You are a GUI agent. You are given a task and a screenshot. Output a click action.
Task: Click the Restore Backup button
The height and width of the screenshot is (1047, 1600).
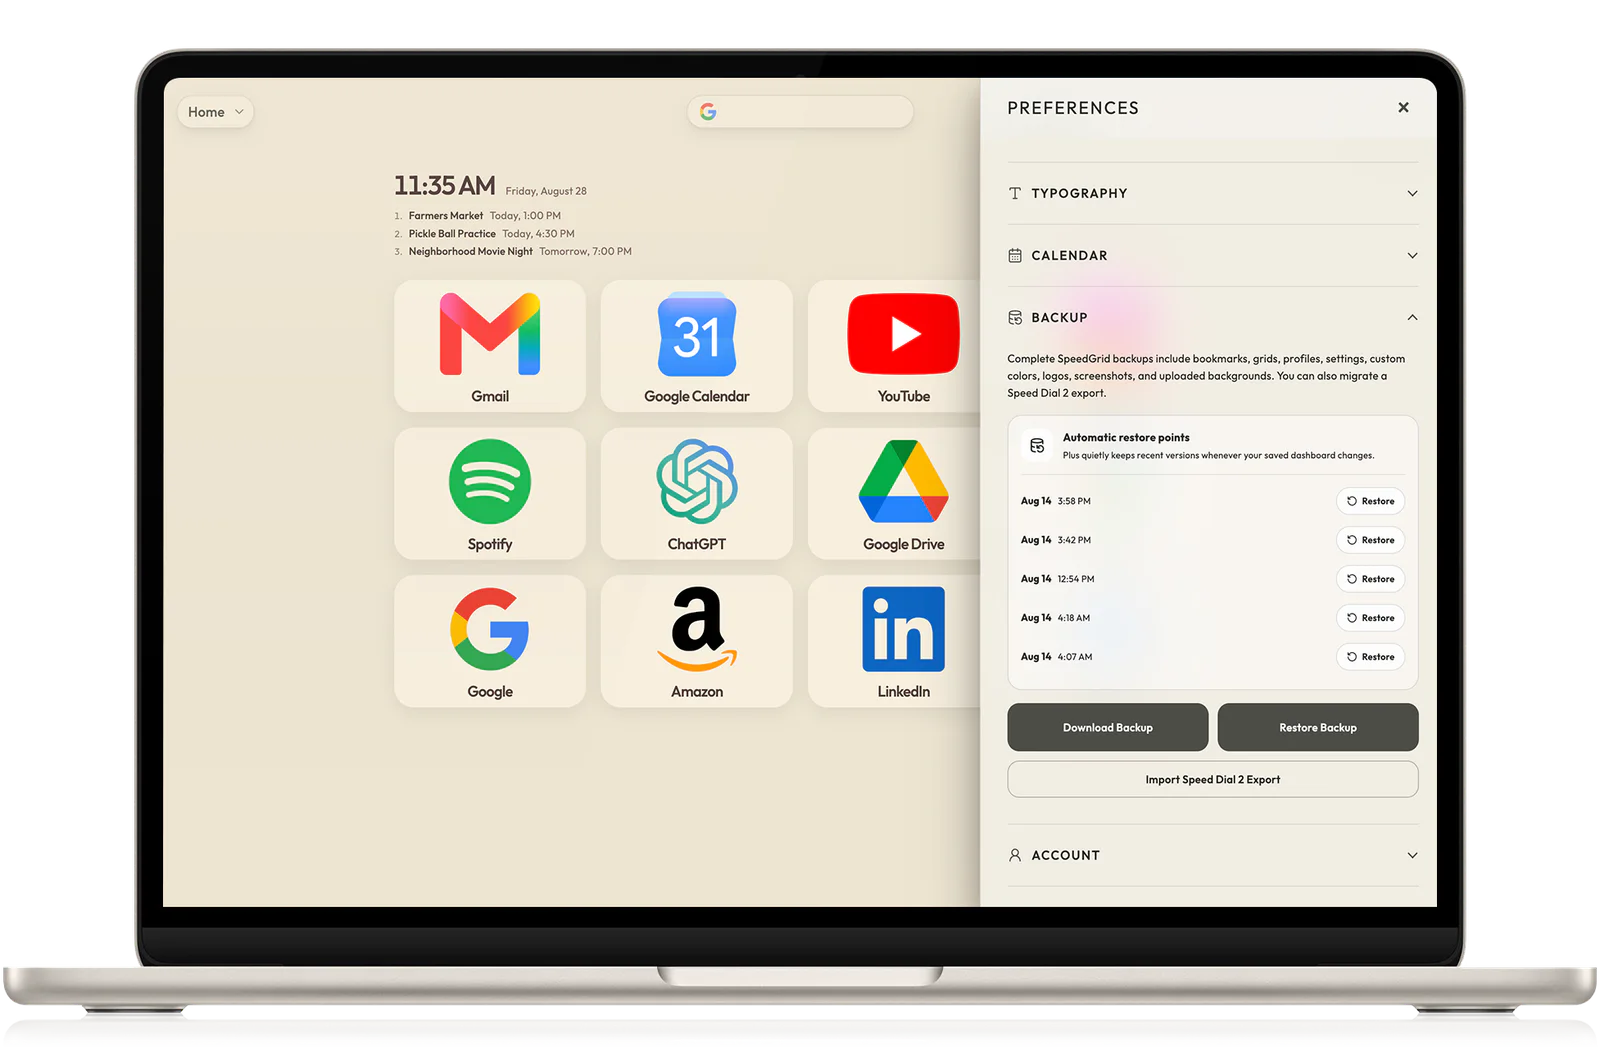[x=1318, y=727]
